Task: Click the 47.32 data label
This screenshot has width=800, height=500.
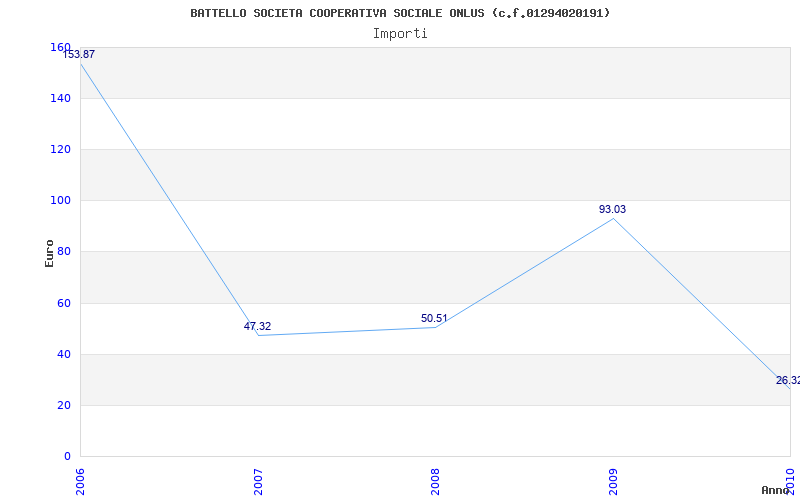Action: click(x=257, y=327)
